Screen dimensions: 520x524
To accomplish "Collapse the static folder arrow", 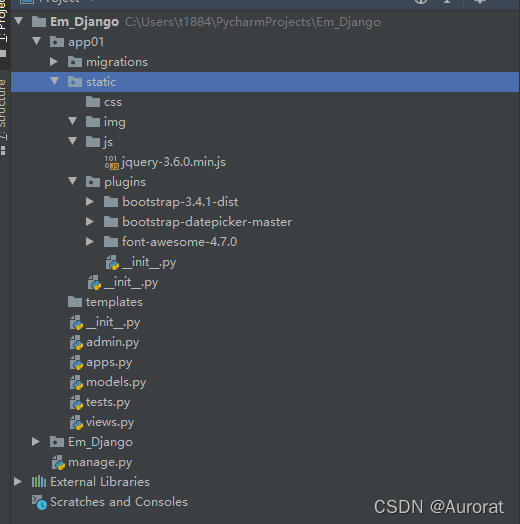I will tap(54, 81).
